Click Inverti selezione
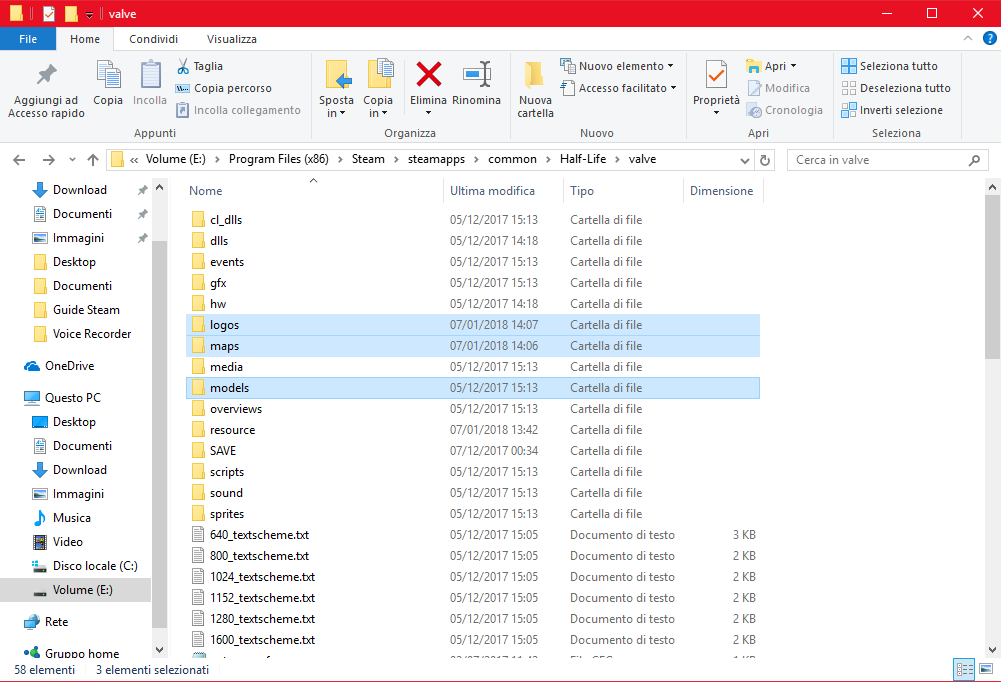 [x=892, y=110]
